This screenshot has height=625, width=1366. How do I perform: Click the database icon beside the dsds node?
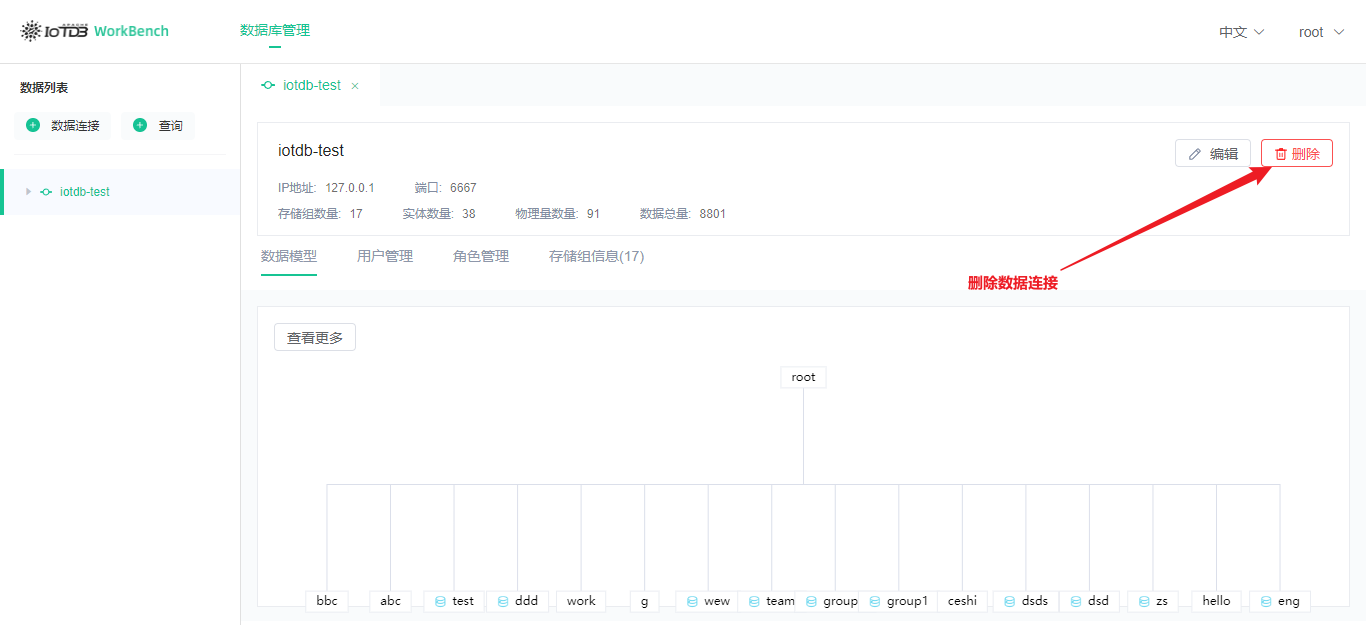click(1008, 601)
